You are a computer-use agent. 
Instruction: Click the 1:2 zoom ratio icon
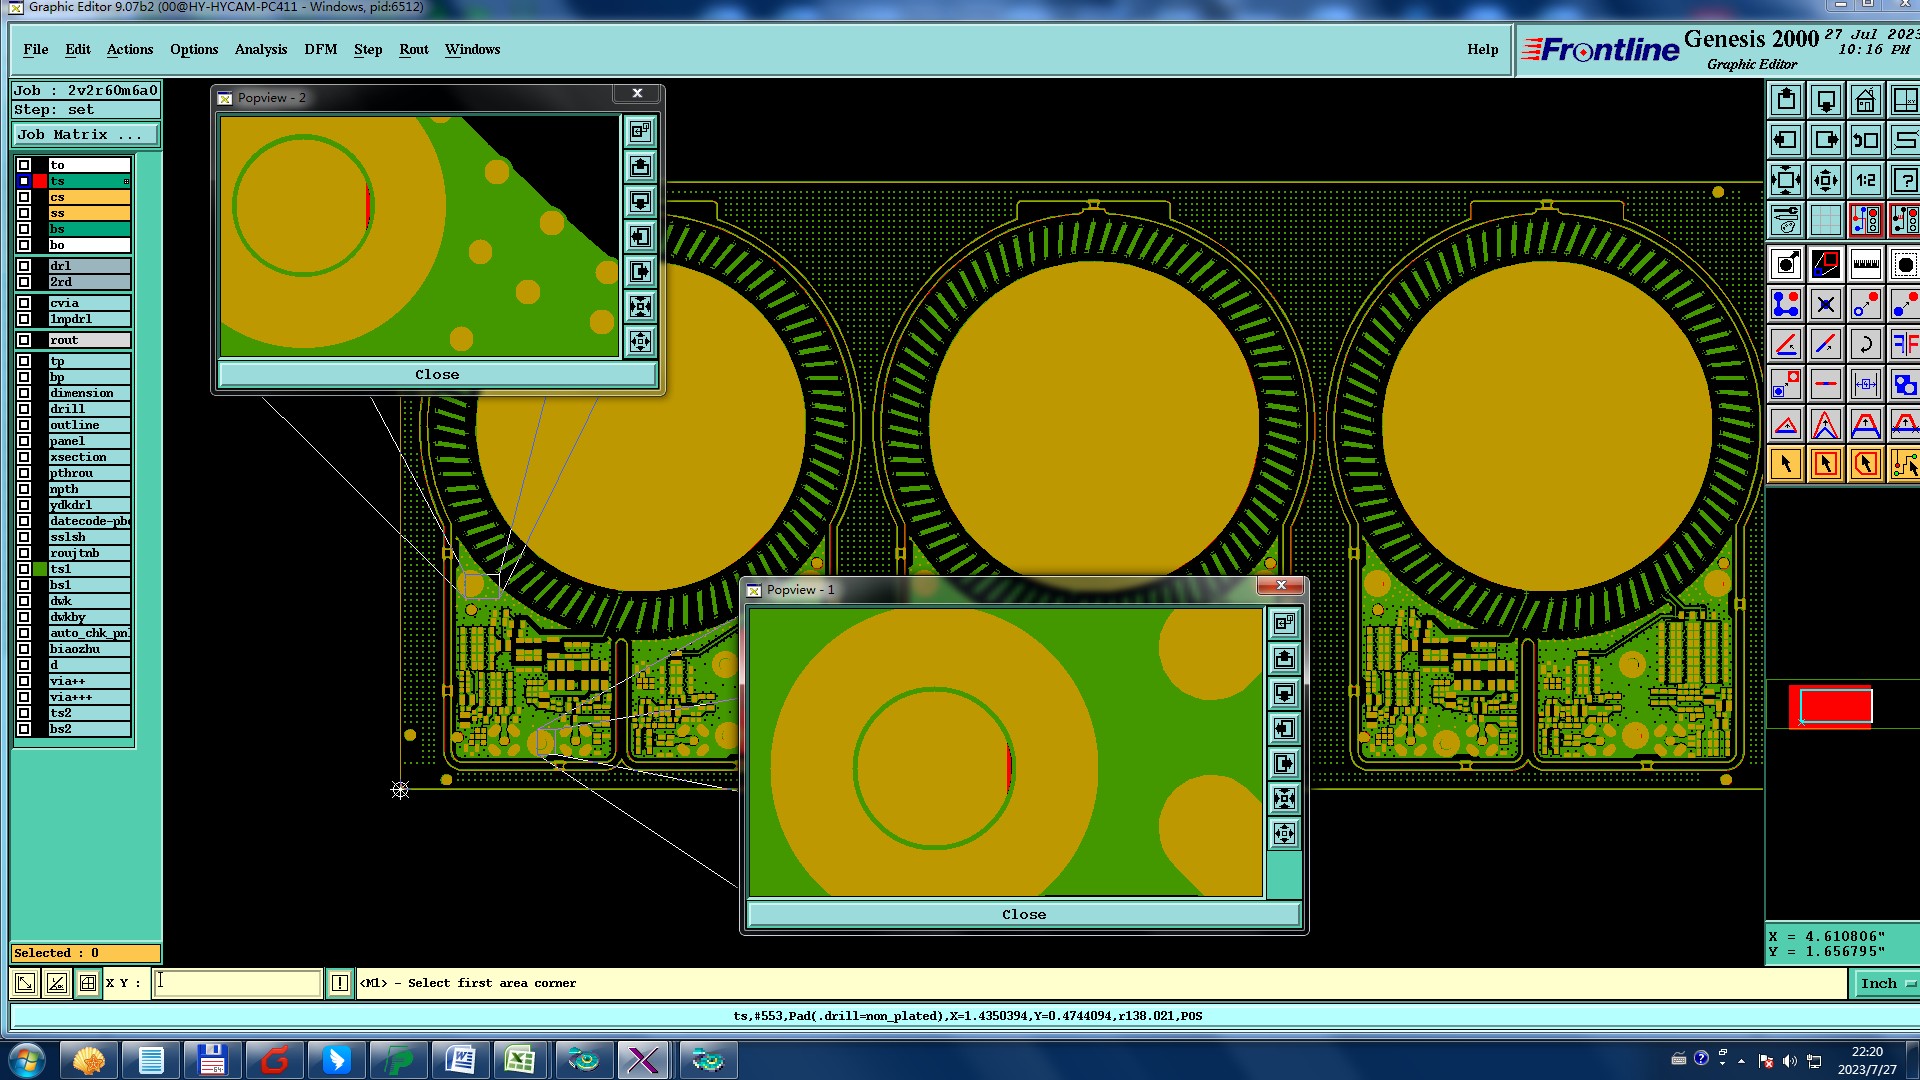1865,181
